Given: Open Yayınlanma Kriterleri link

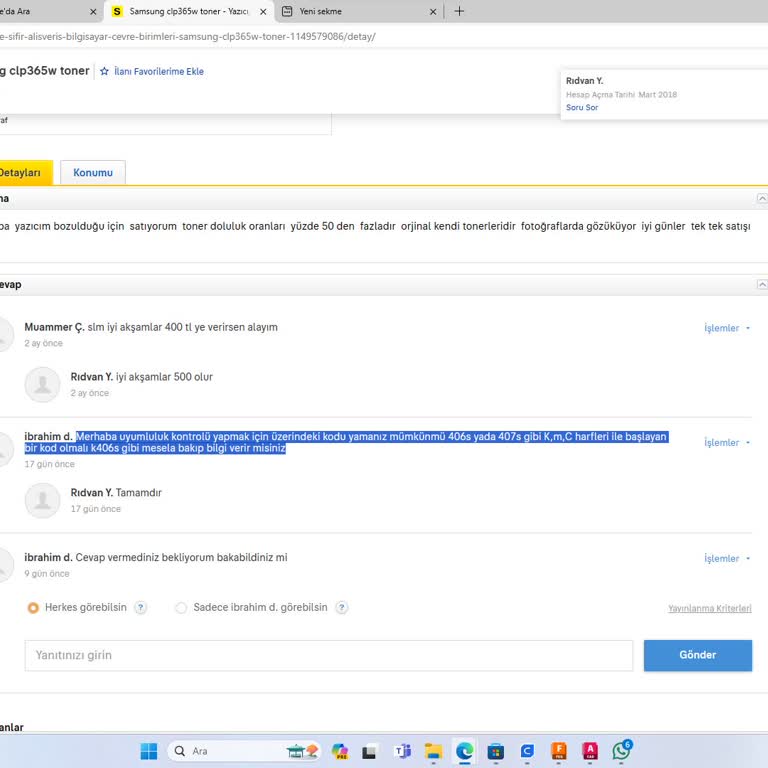Looking at the screenshot, I should [x=710, y=608].
